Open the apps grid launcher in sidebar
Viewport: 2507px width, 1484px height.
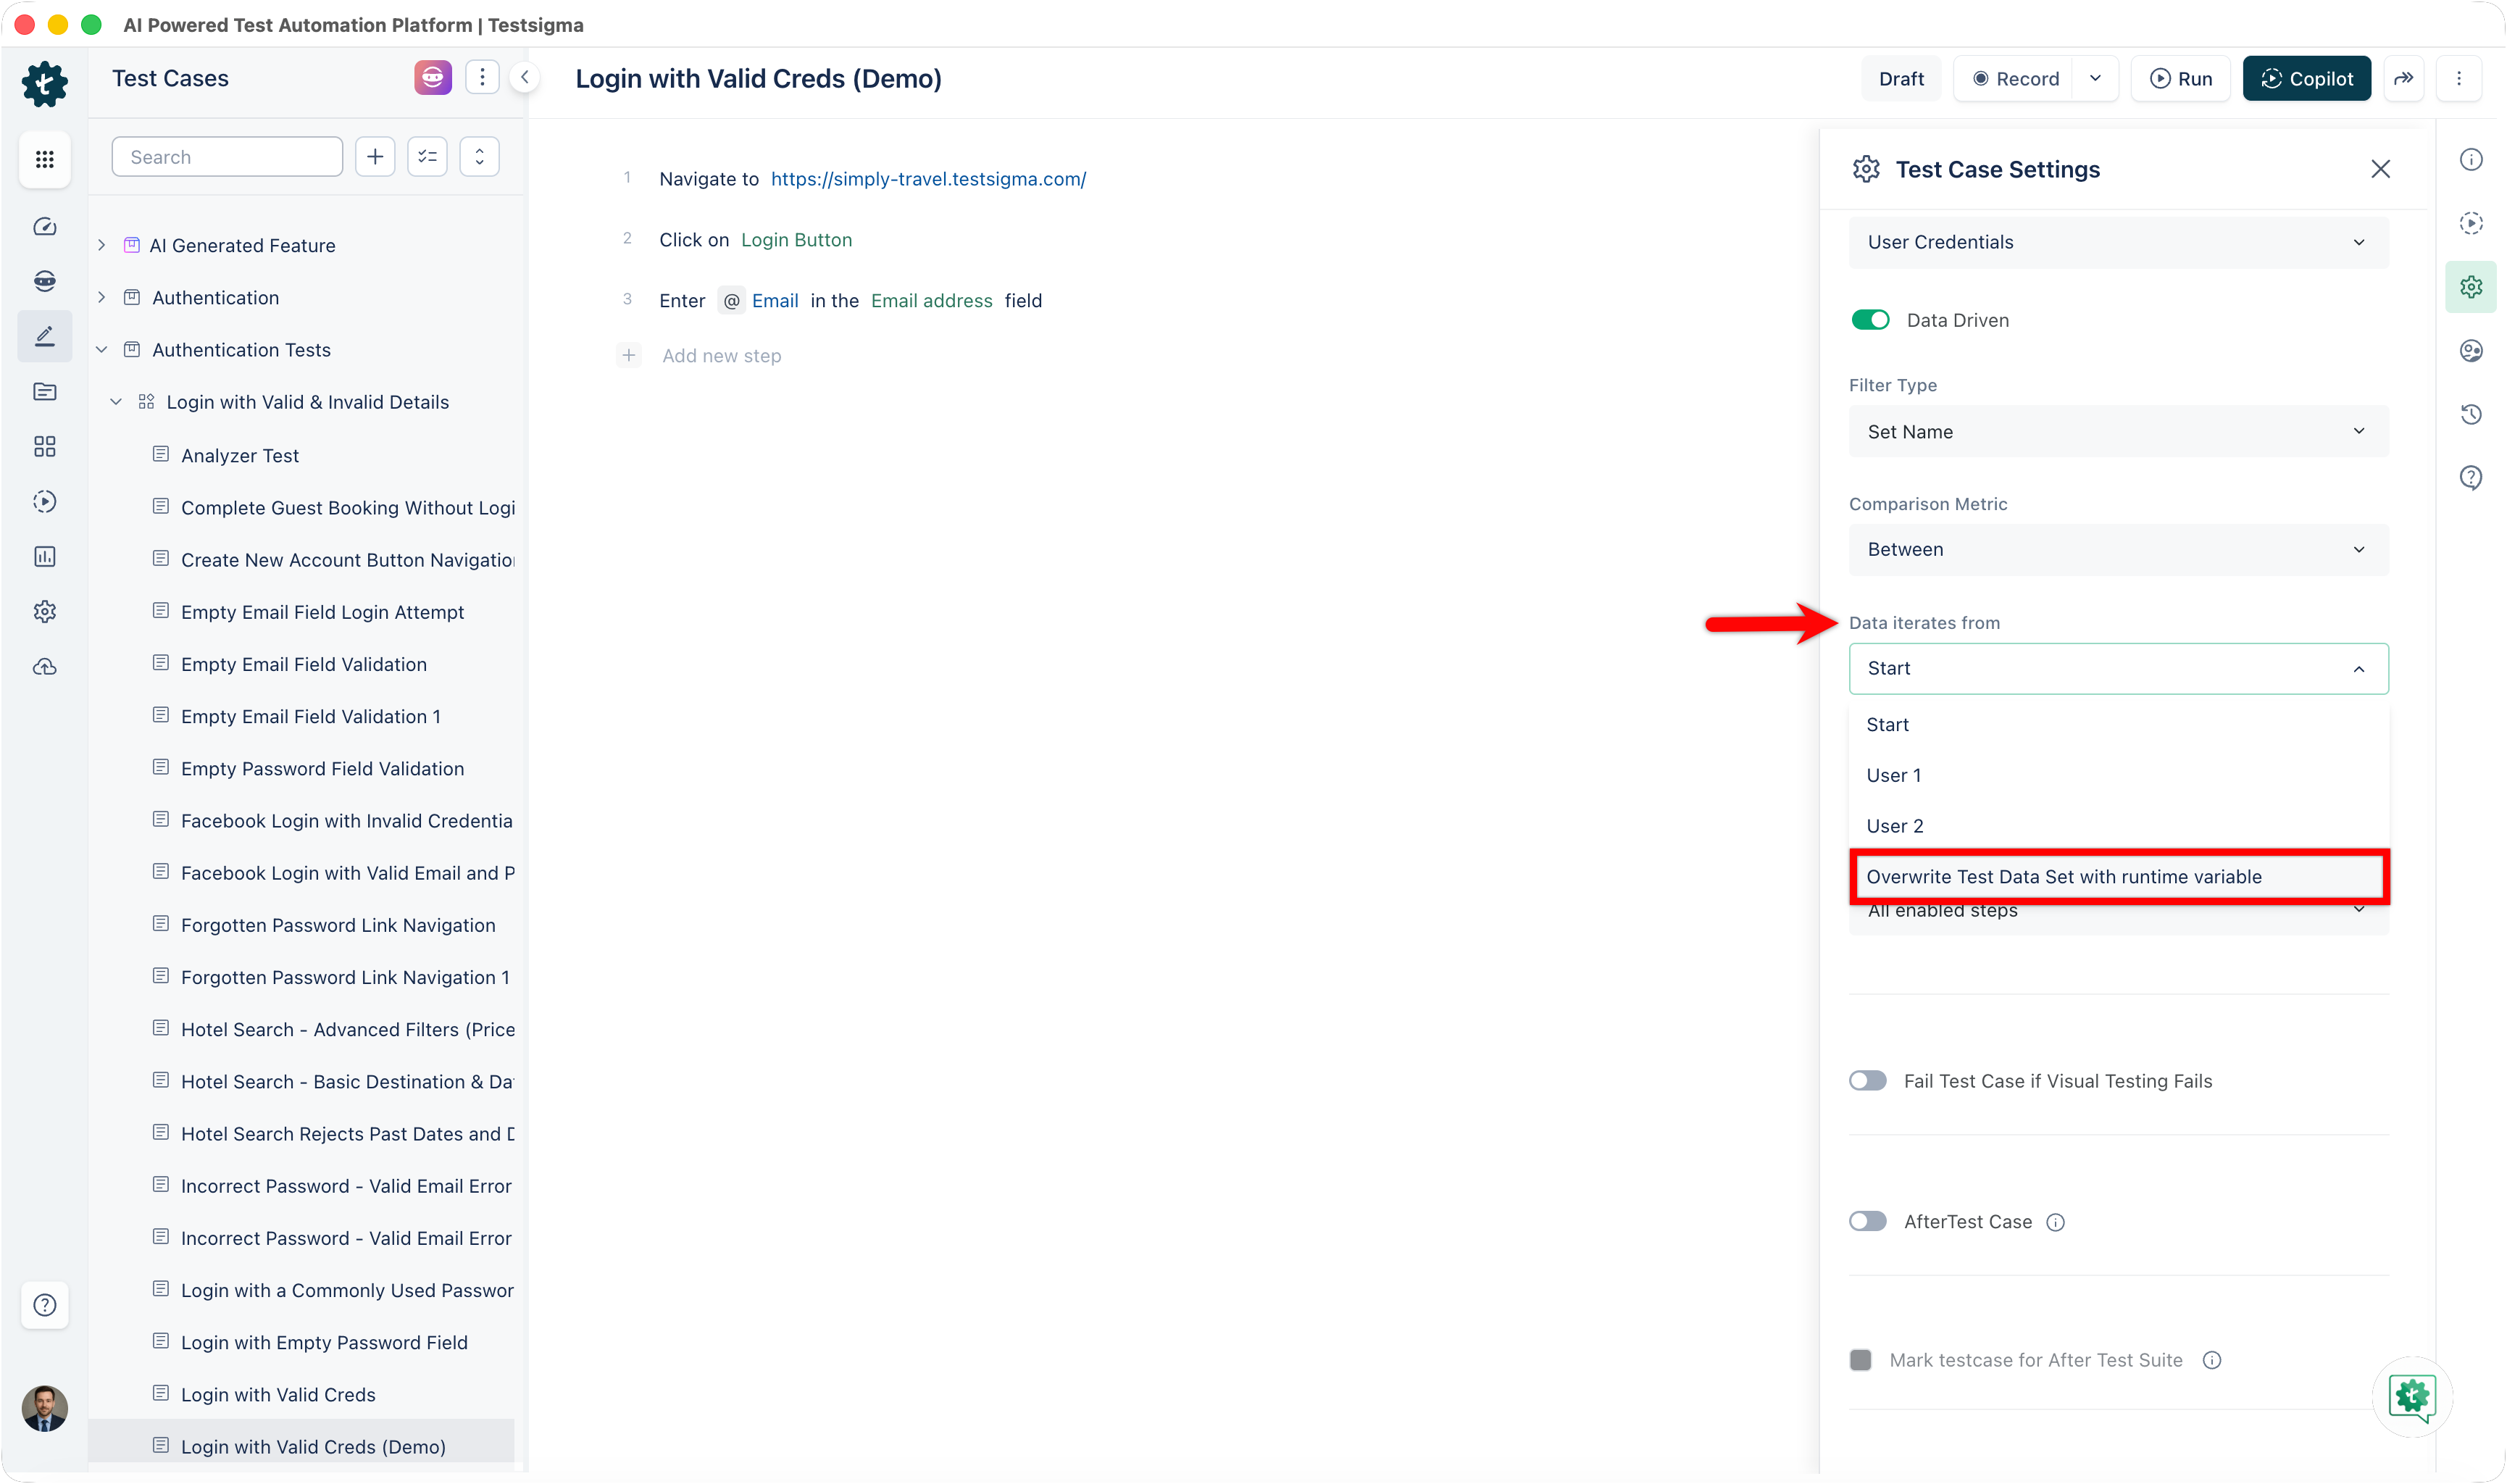coord(44,159)
